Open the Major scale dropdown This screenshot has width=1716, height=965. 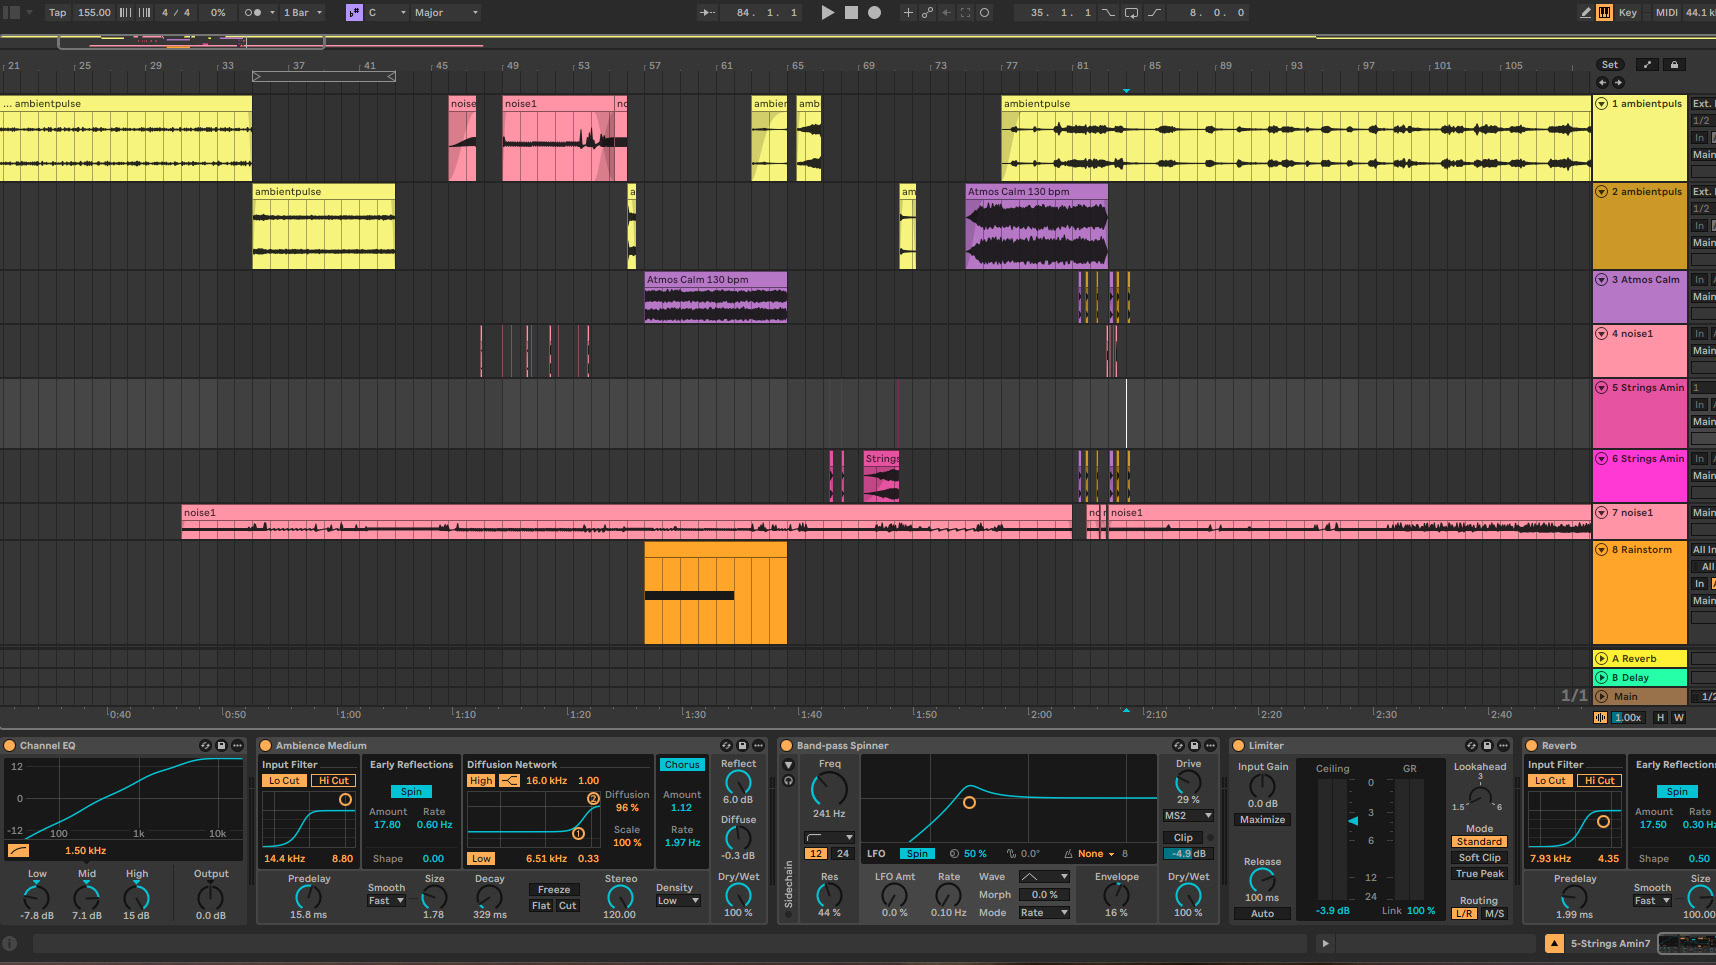point(446,13)
